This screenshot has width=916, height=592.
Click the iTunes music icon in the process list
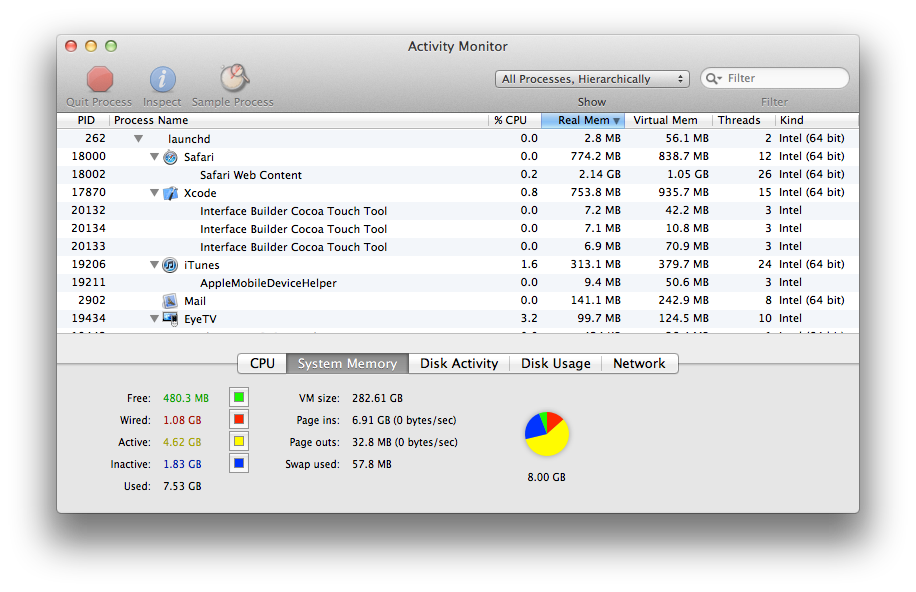coord(170,265)
